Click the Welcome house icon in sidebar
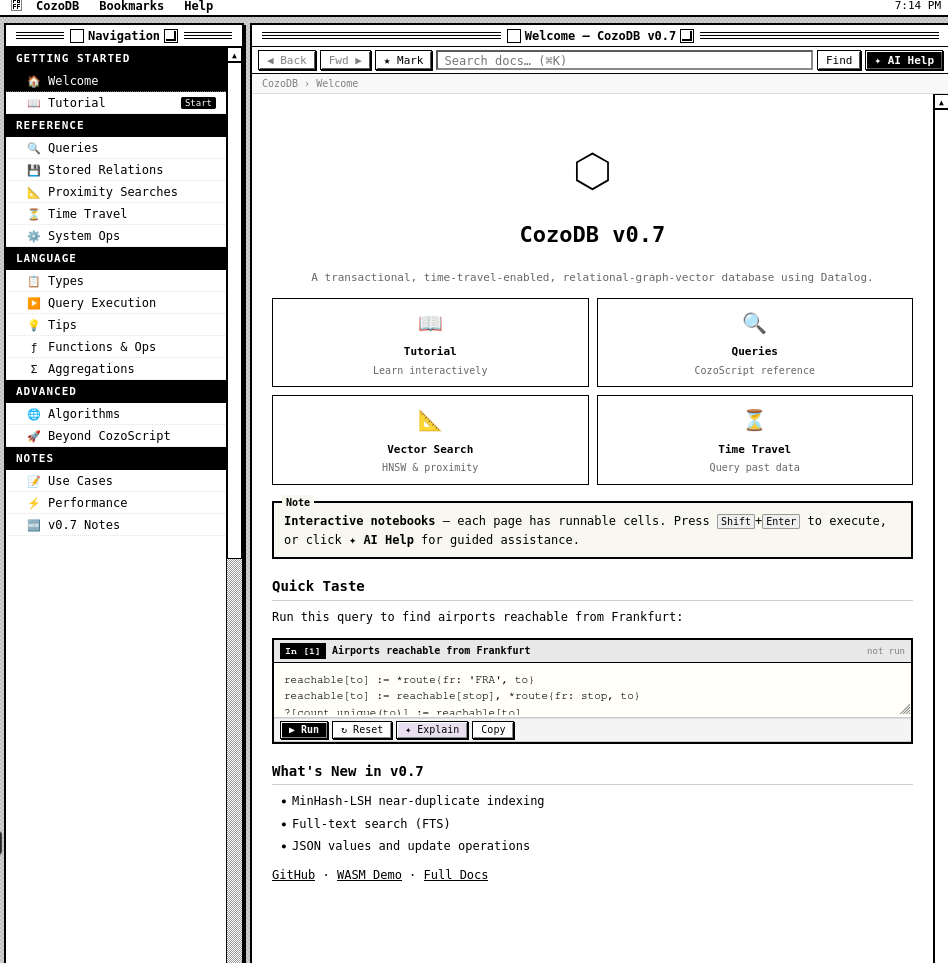 pos(34,81)
